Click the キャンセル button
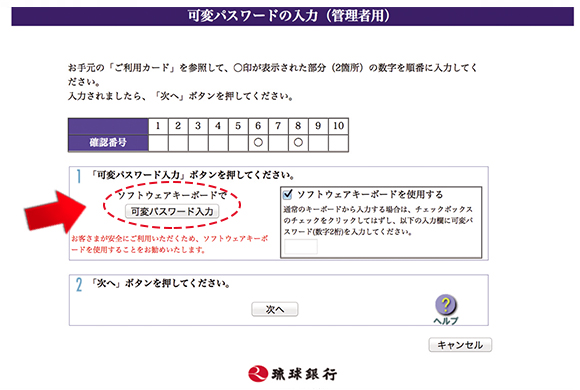 click(460, 345)
